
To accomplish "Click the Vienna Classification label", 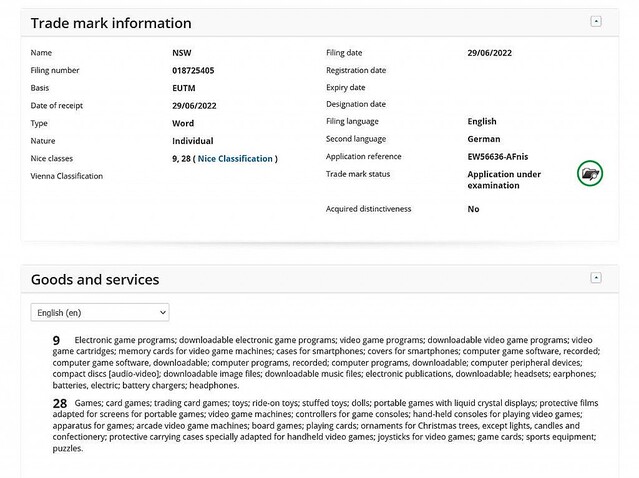I will point(67,176).
